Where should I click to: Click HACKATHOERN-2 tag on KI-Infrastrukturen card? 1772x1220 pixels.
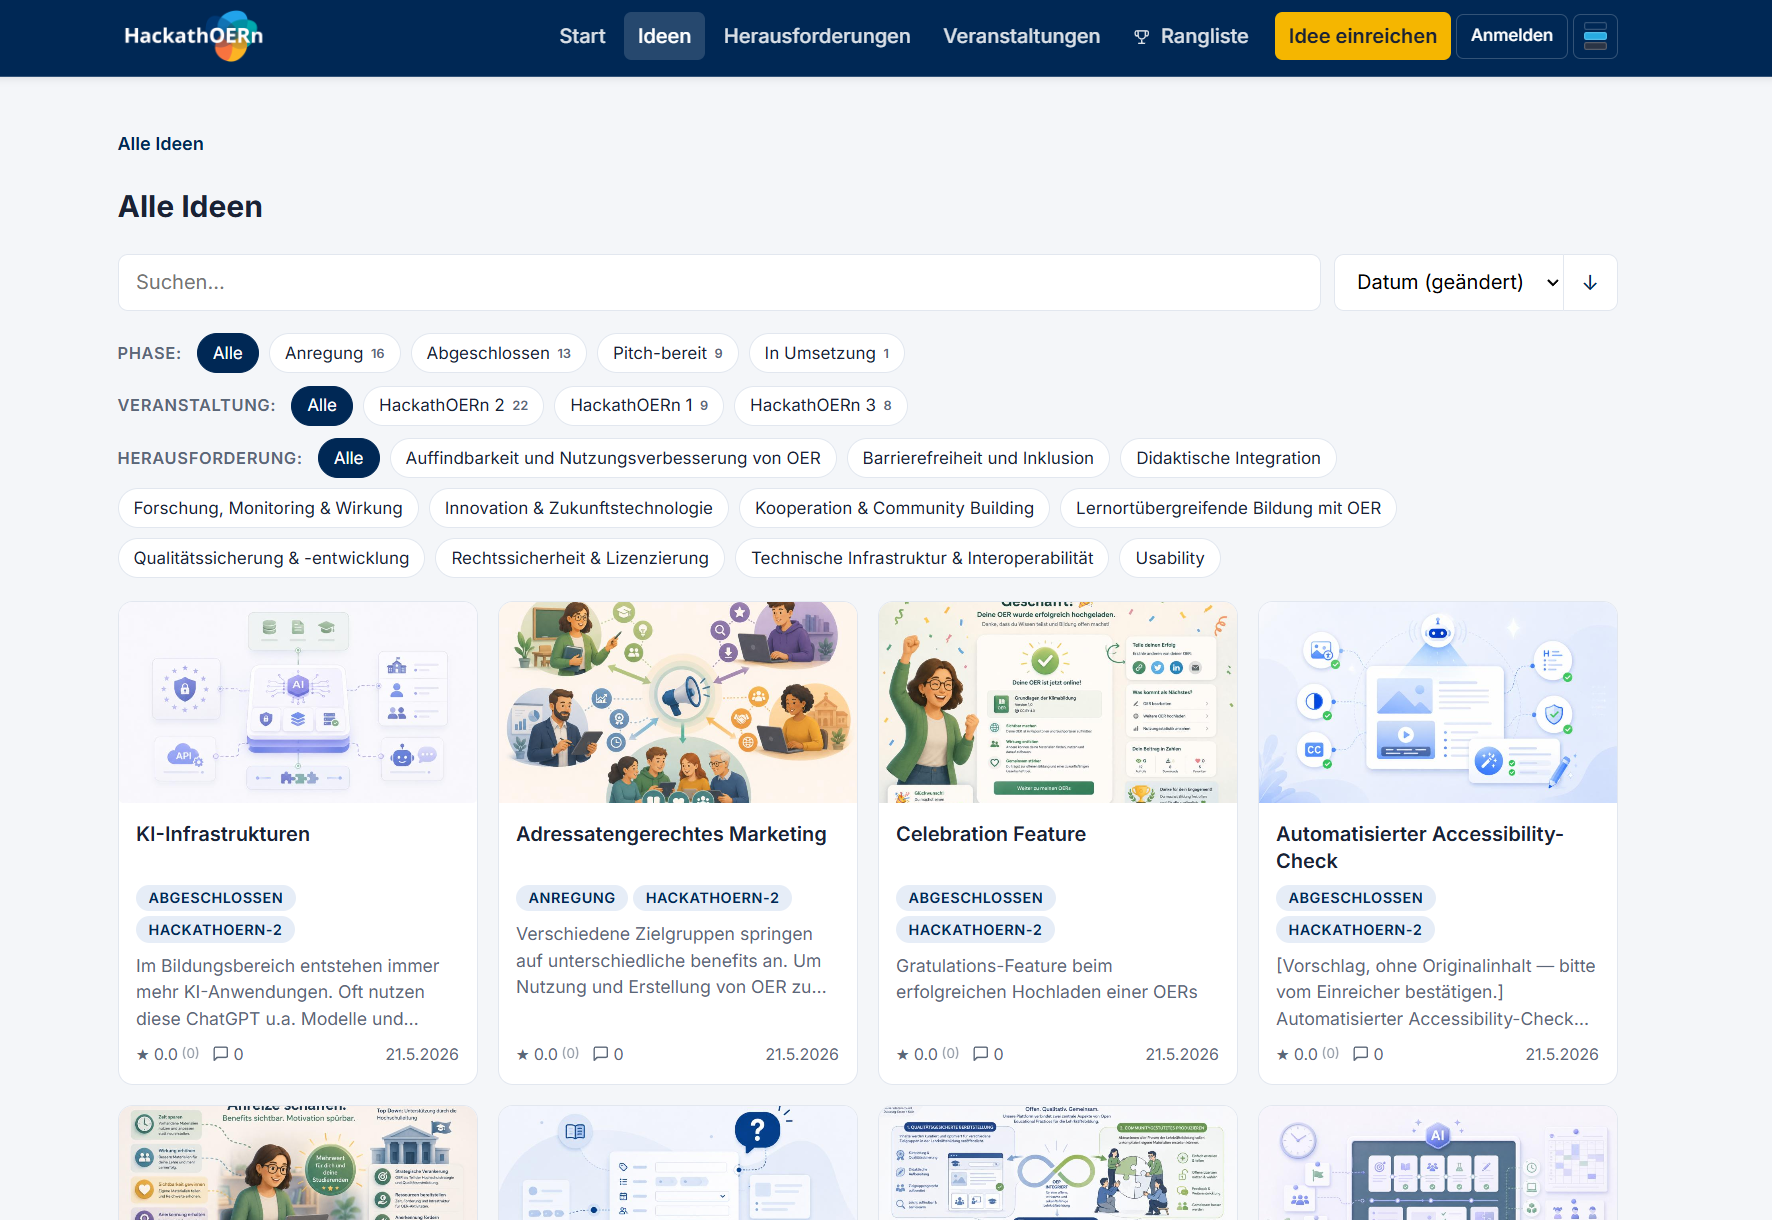pyautogui.click(x=215, y=930)
